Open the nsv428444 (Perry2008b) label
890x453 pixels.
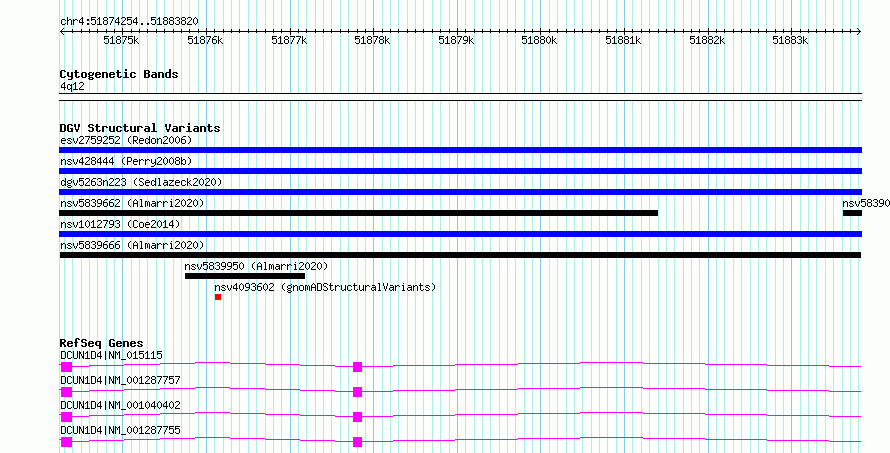pyautogui.click(x=126, y=161)
